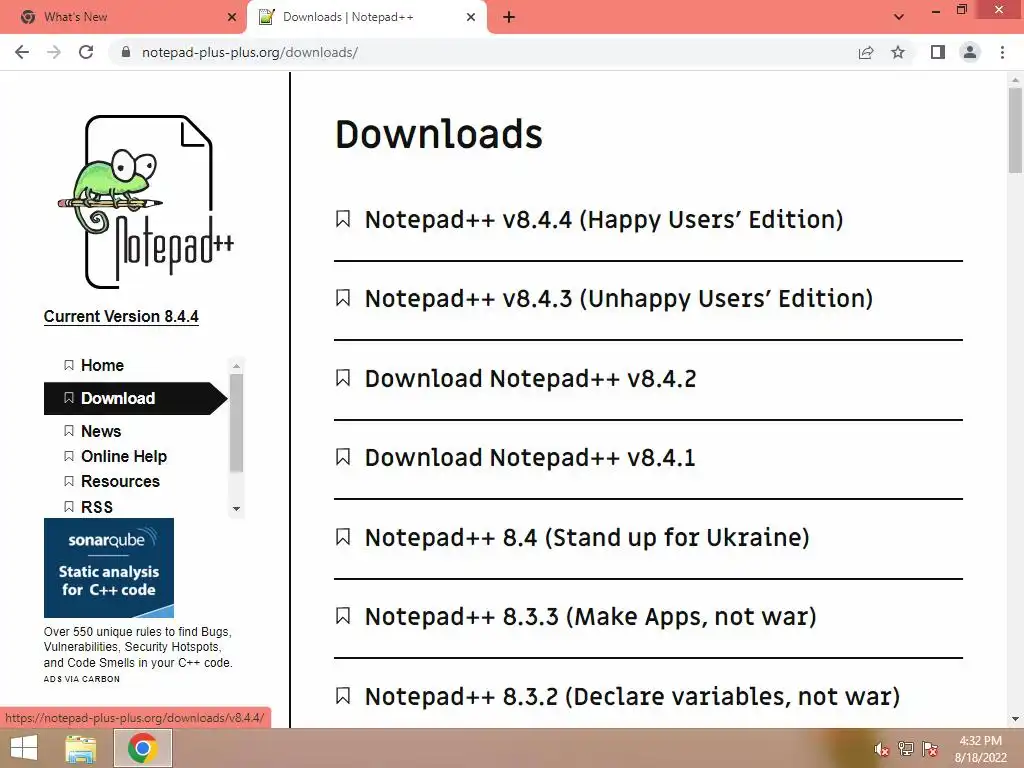1024x768 pixels.
Task: Click the main page vertical scrollbar thumb
Action: point(1015,131)
